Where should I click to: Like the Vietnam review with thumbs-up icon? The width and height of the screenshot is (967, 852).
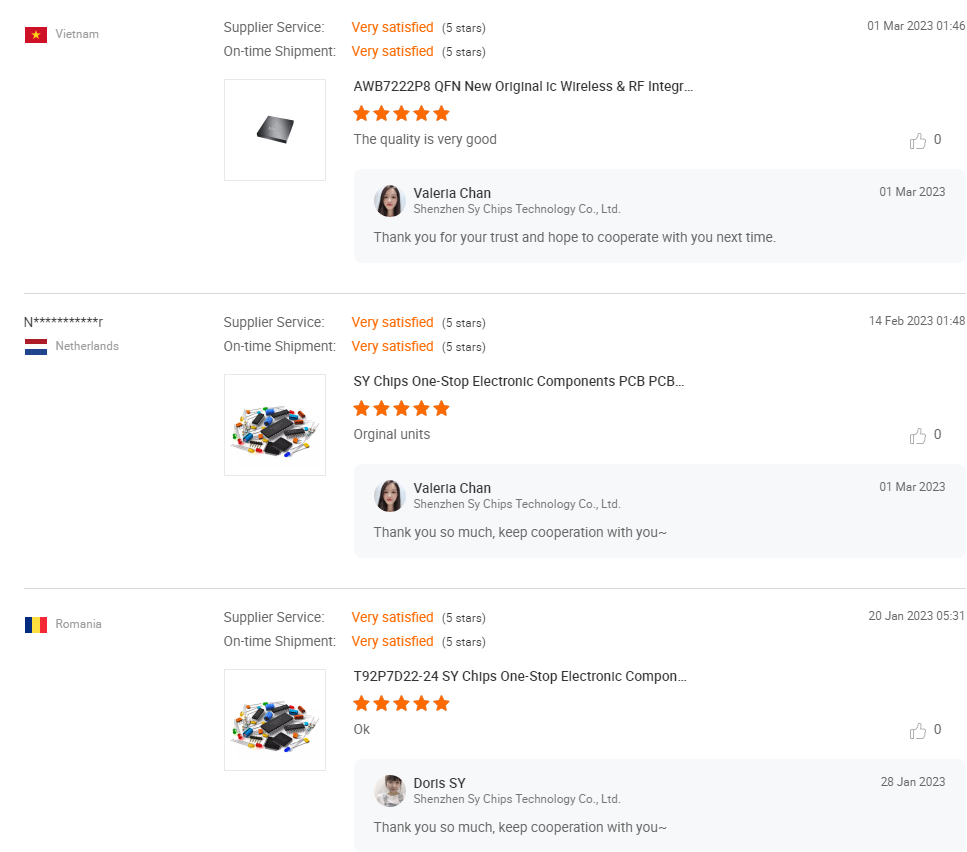point(918,141)
